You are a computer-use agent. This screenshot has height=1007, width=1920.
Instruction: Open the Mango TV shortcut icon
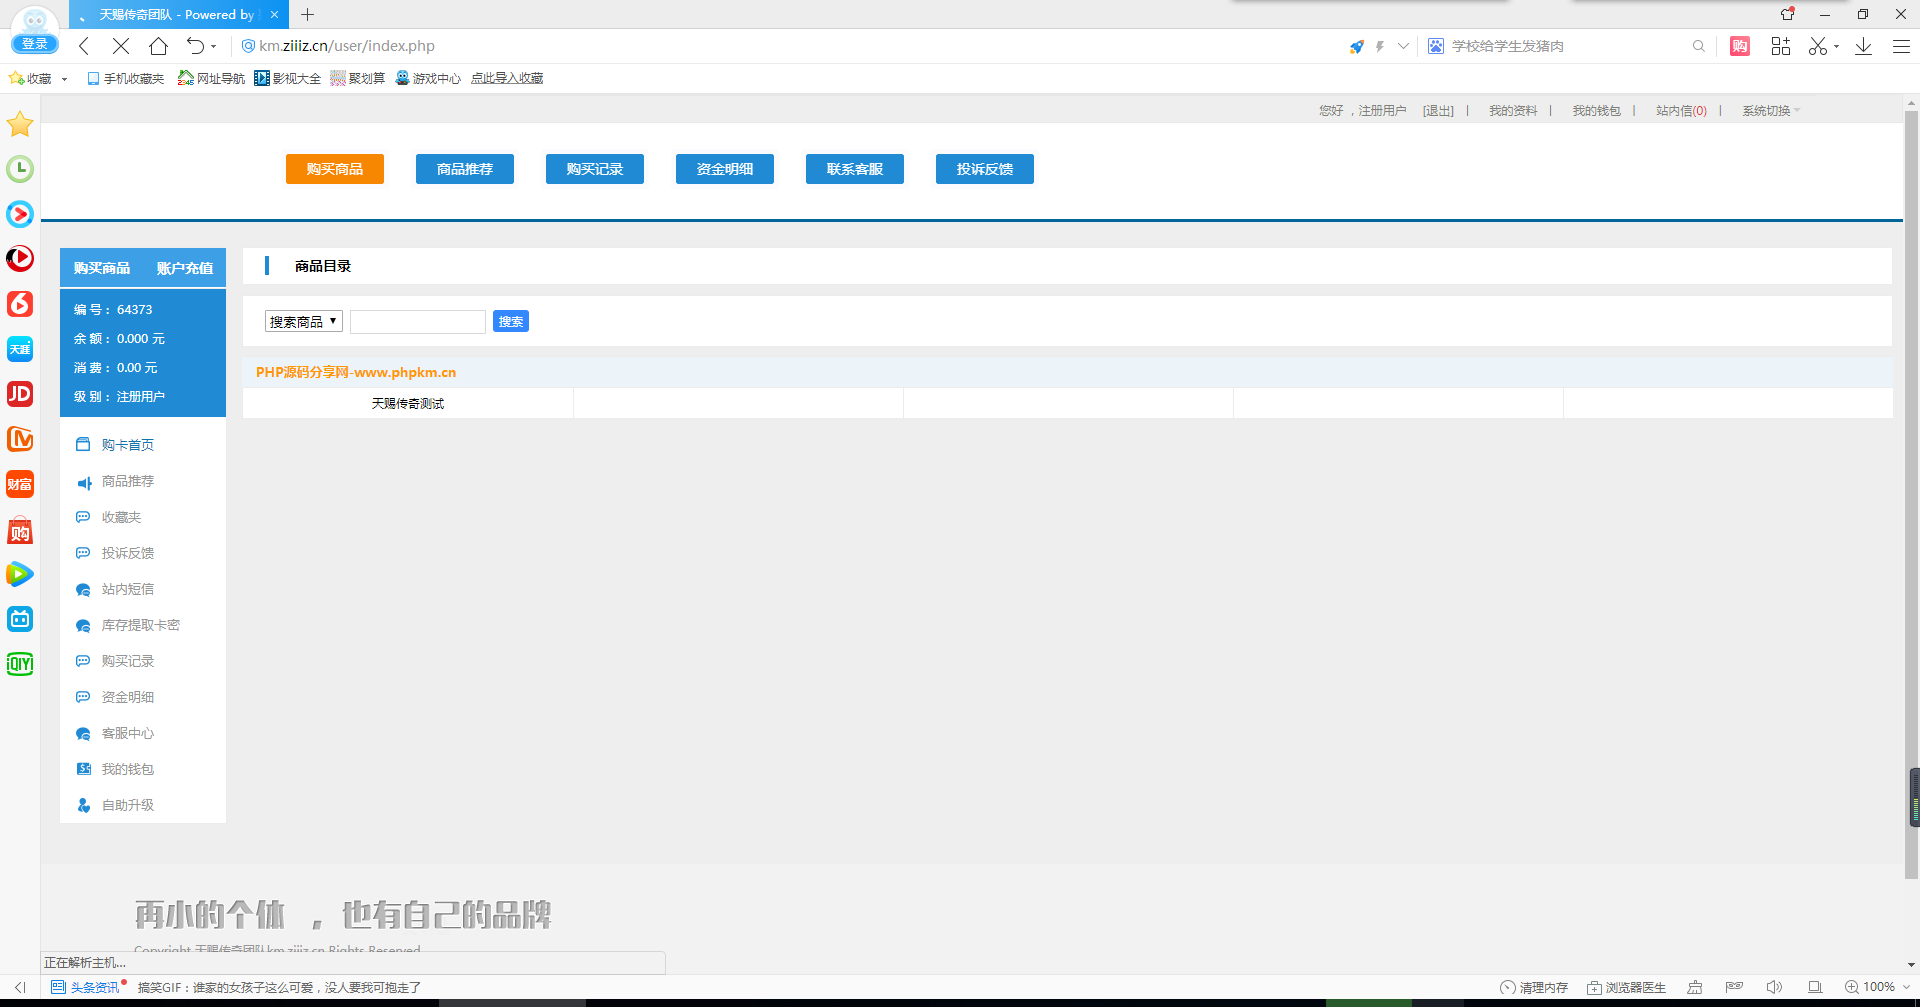pos(20,439)
